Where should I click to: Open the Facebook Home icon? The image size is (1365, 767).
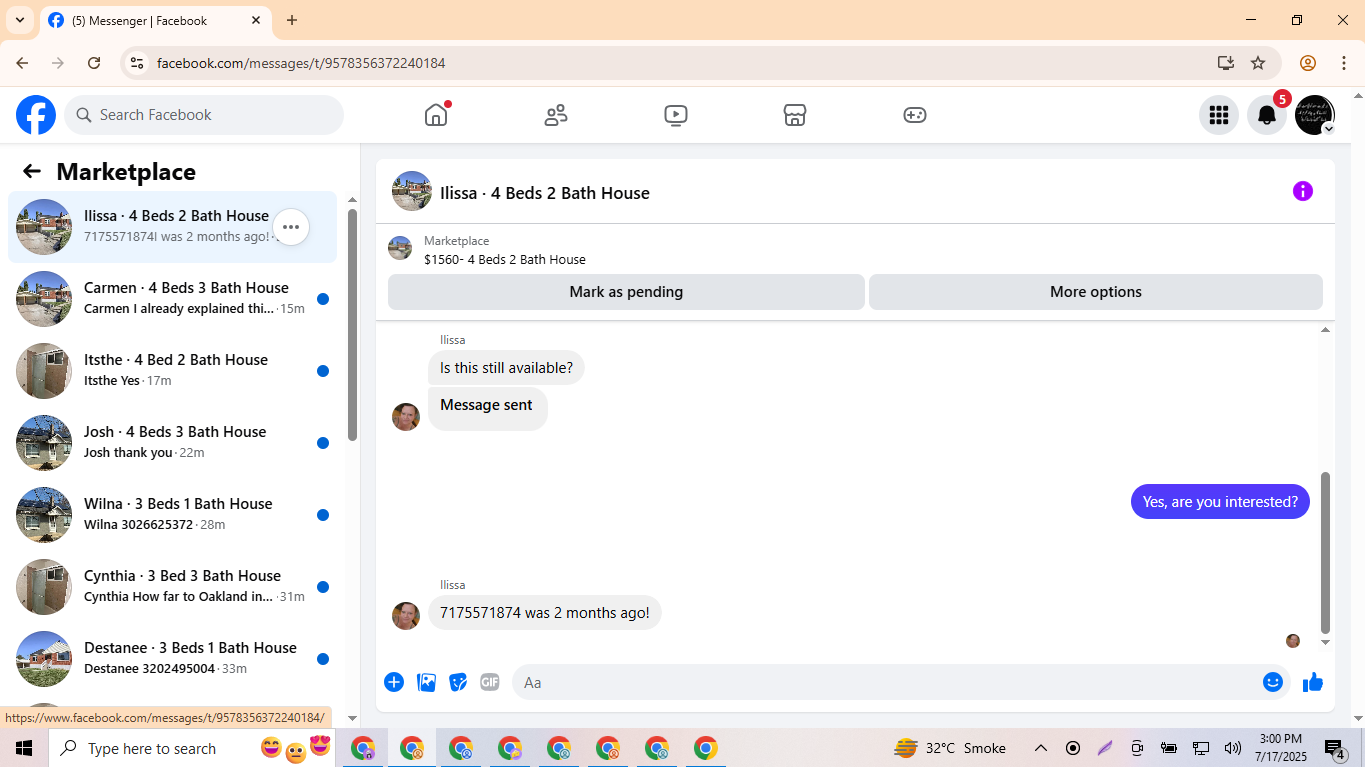[x=436, y=115]
